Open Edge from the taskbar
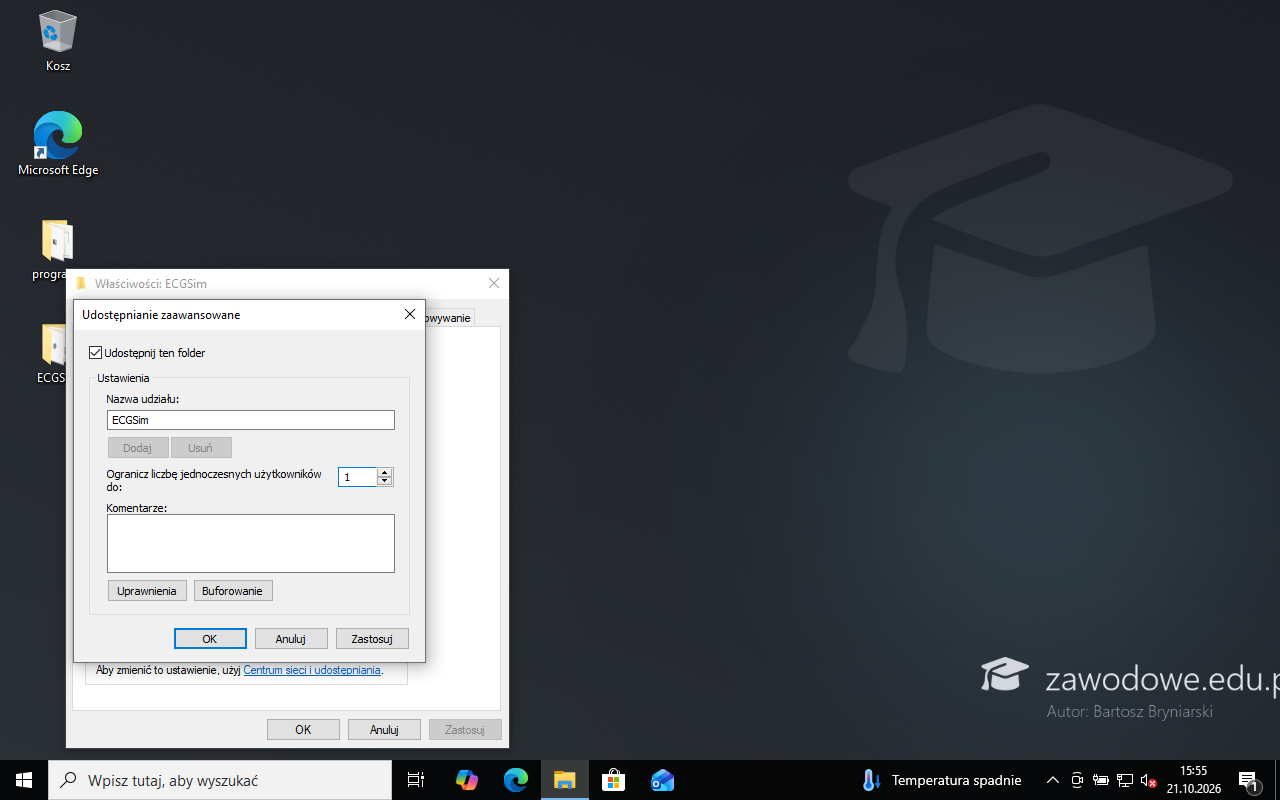Viewport: 1280px width, 800px height. [x=515, y=780]
